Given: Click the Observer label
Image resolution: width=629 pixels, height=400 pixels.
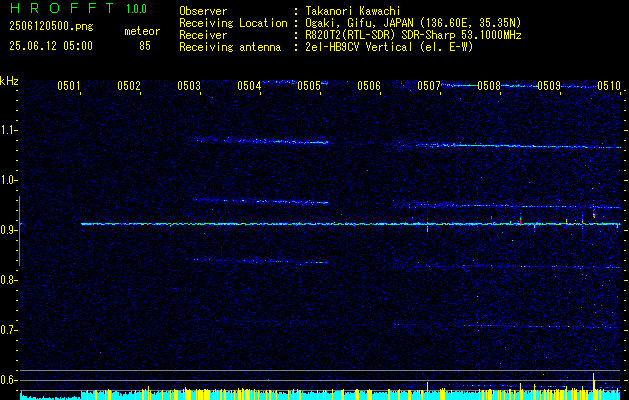Looking at the screenshot, I should tap(203, 11).
